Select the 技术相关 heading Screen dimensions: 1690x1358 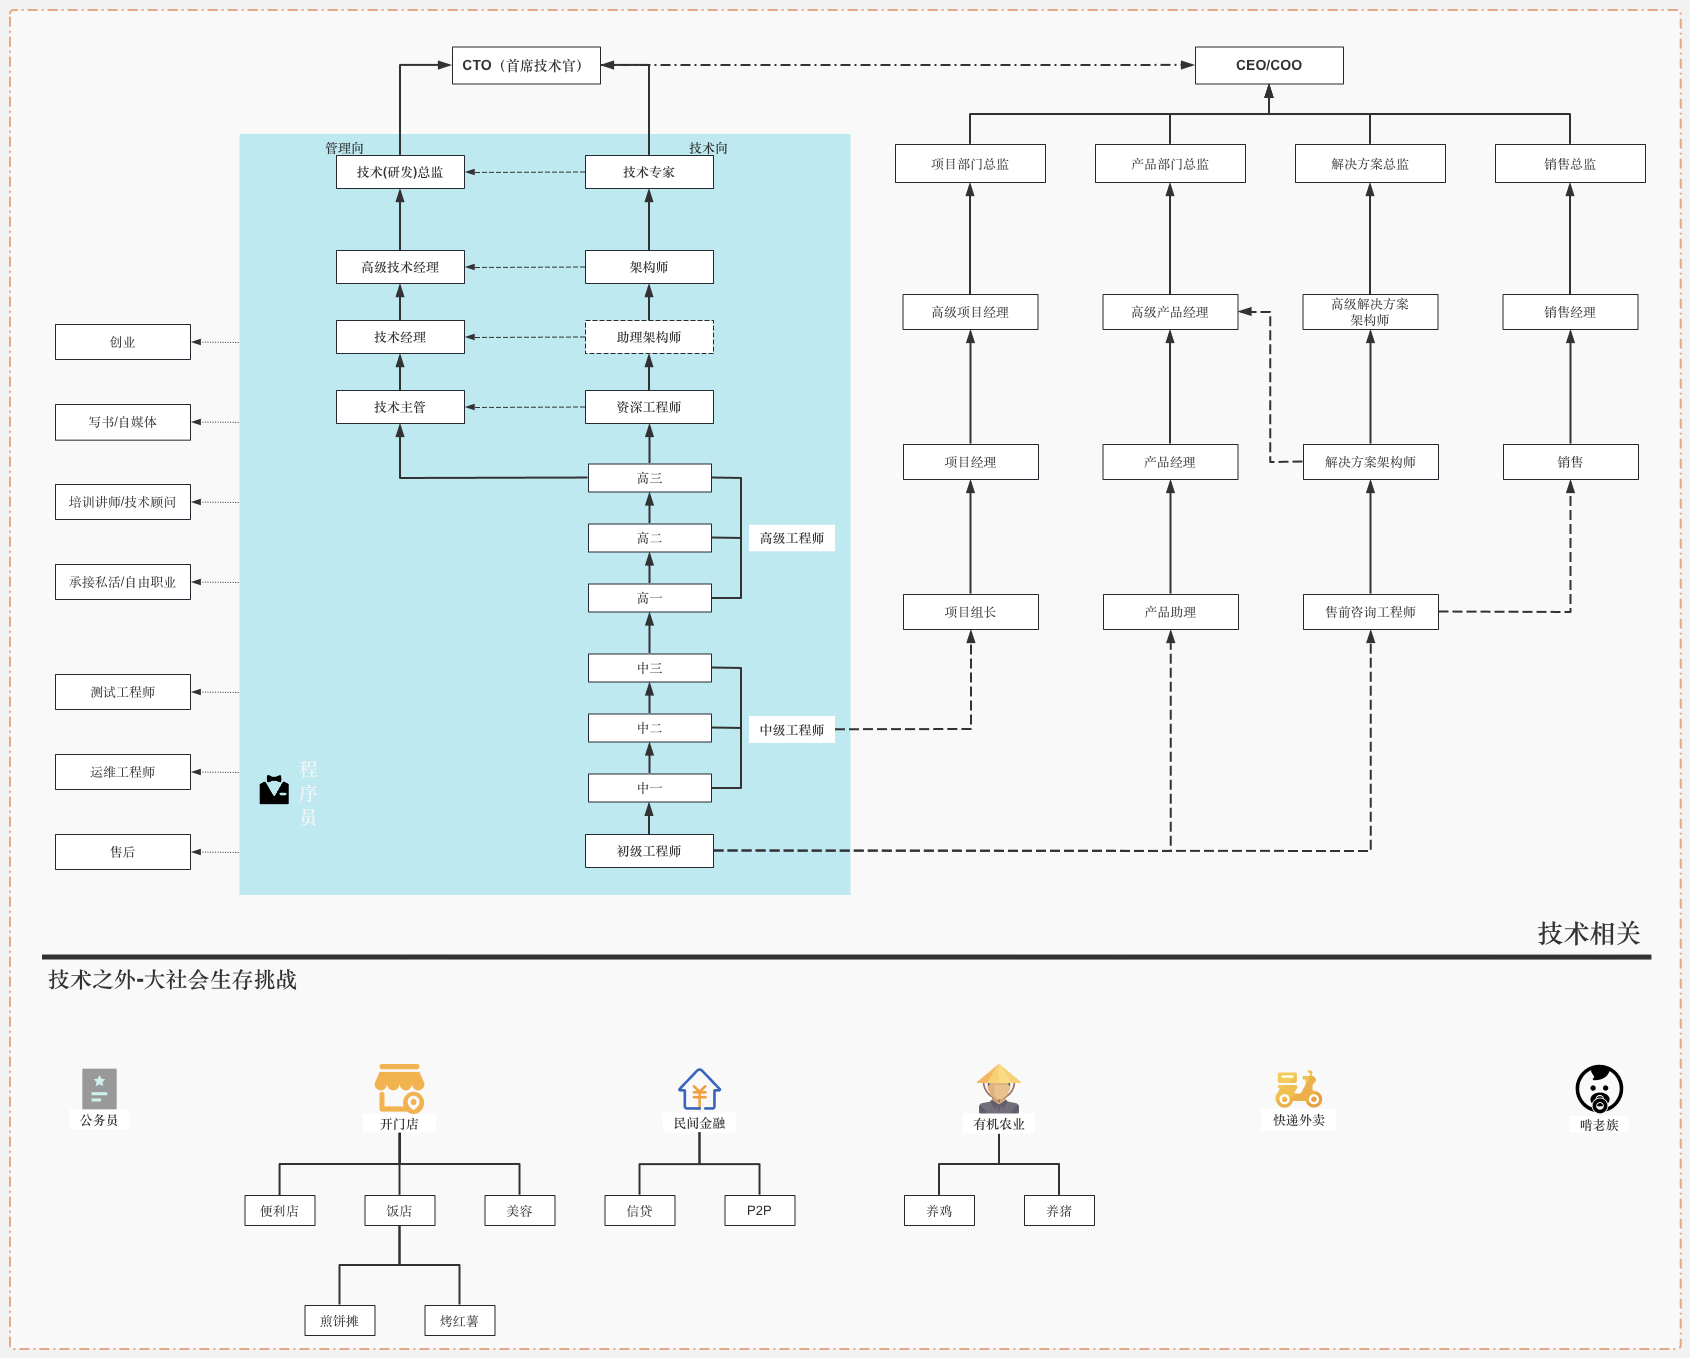pos(1589,933)
